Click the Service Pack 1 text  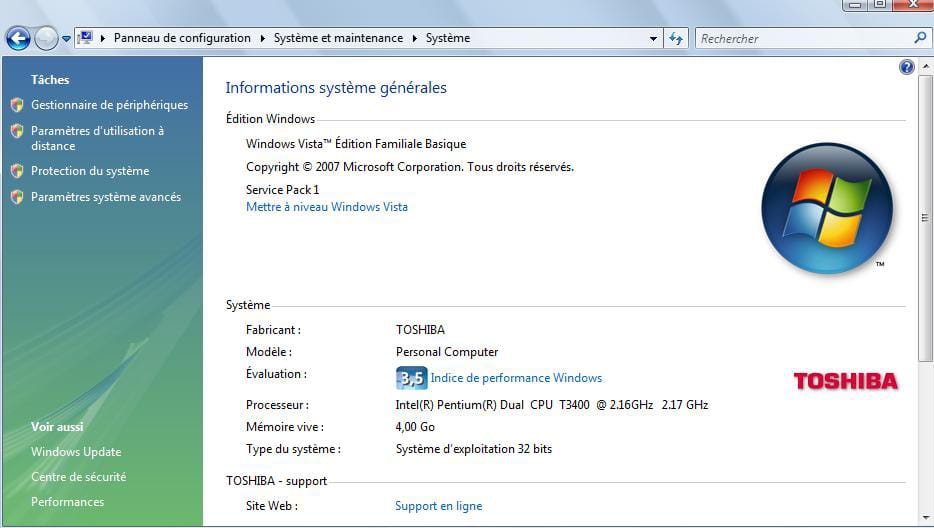point(283,190)
